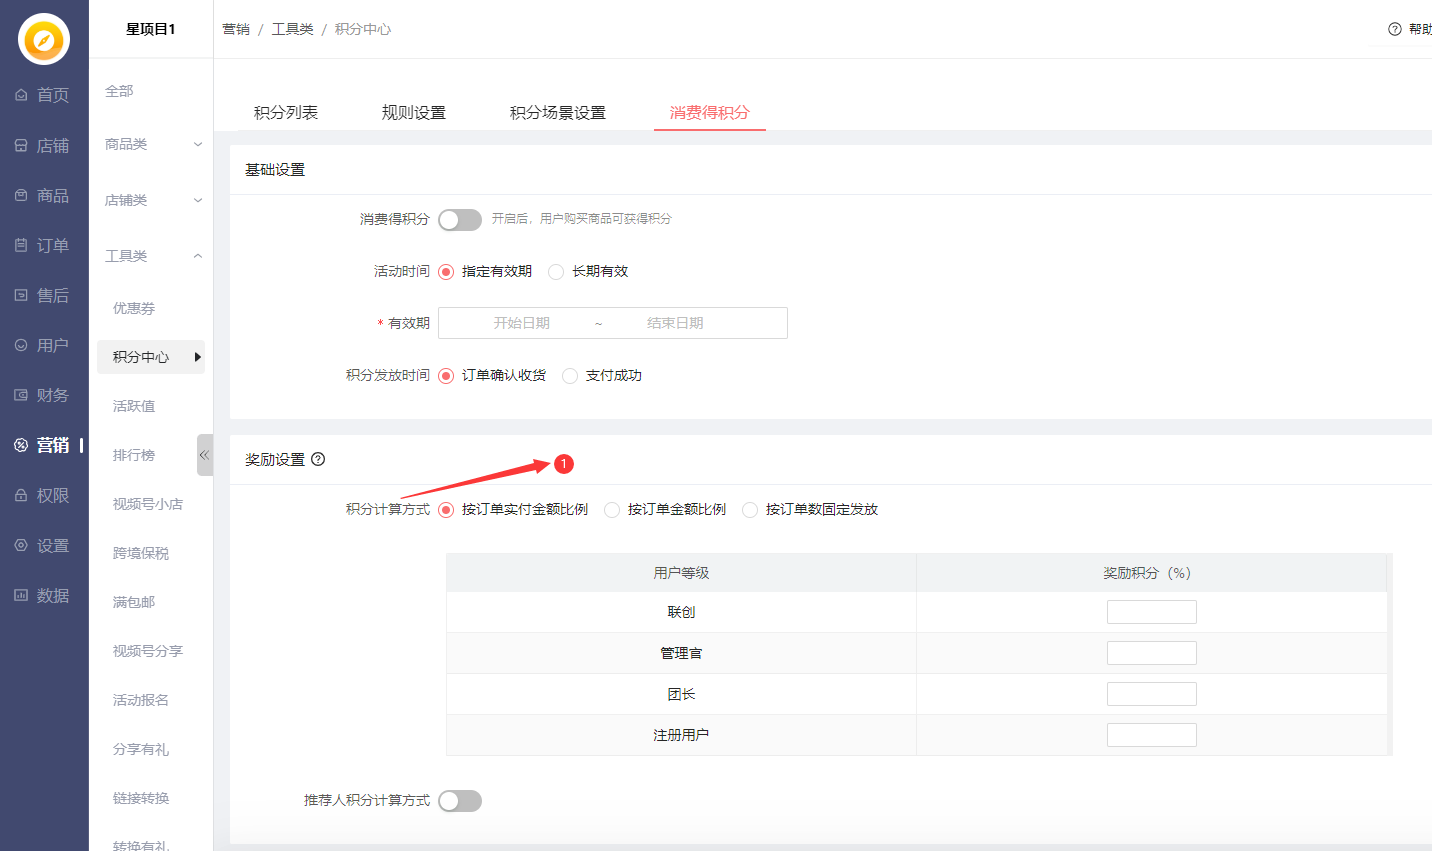Select the 长期有效 radio option
Image resolution: width=1432 pixels, height=851 pixels.
pos(557,272)
